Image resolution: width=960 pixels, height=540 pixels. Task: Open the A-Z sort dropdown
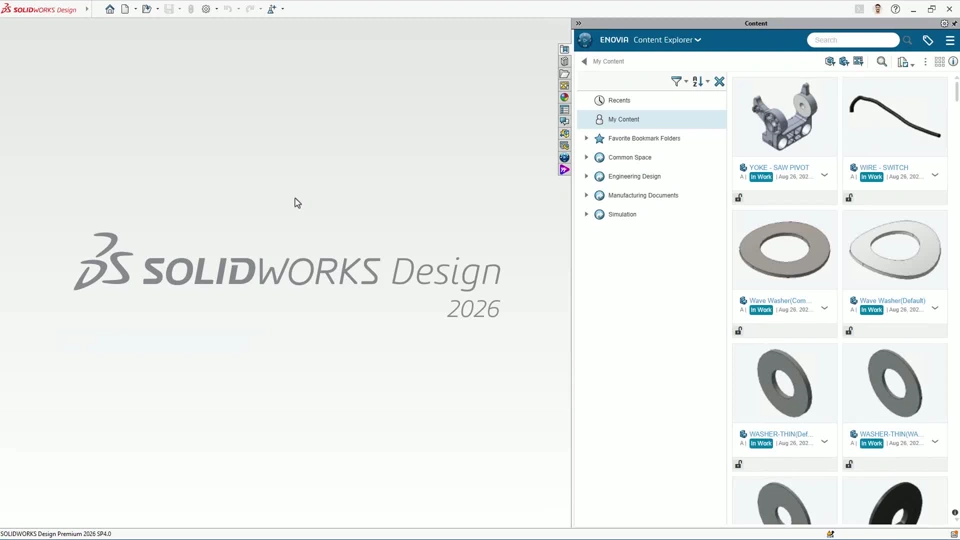[x=700, y=81]
